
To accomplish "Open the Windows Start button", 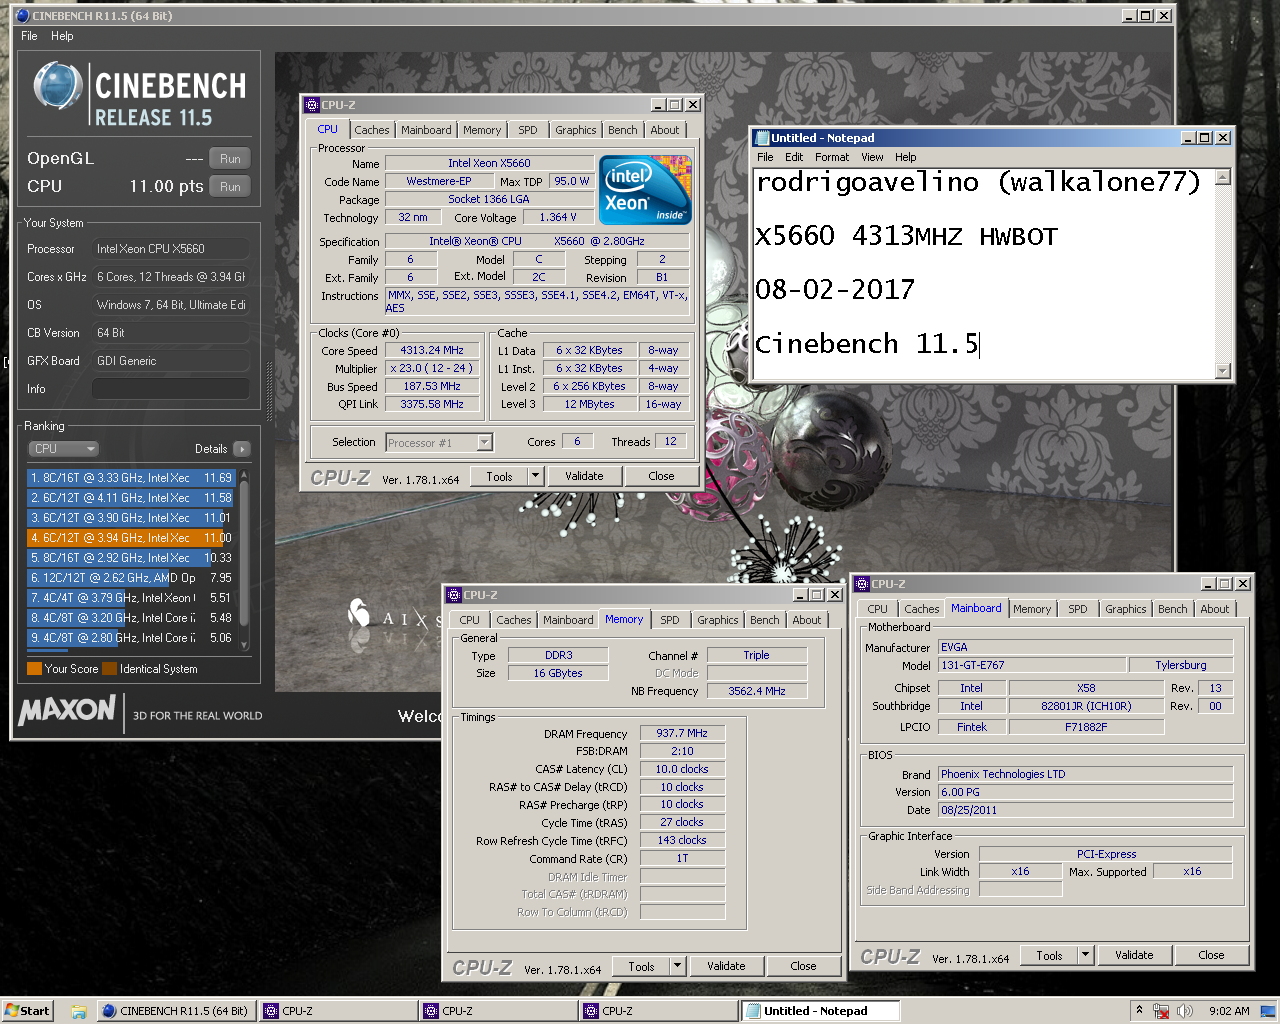I will pyautogui.click(x=27, y=1011).
